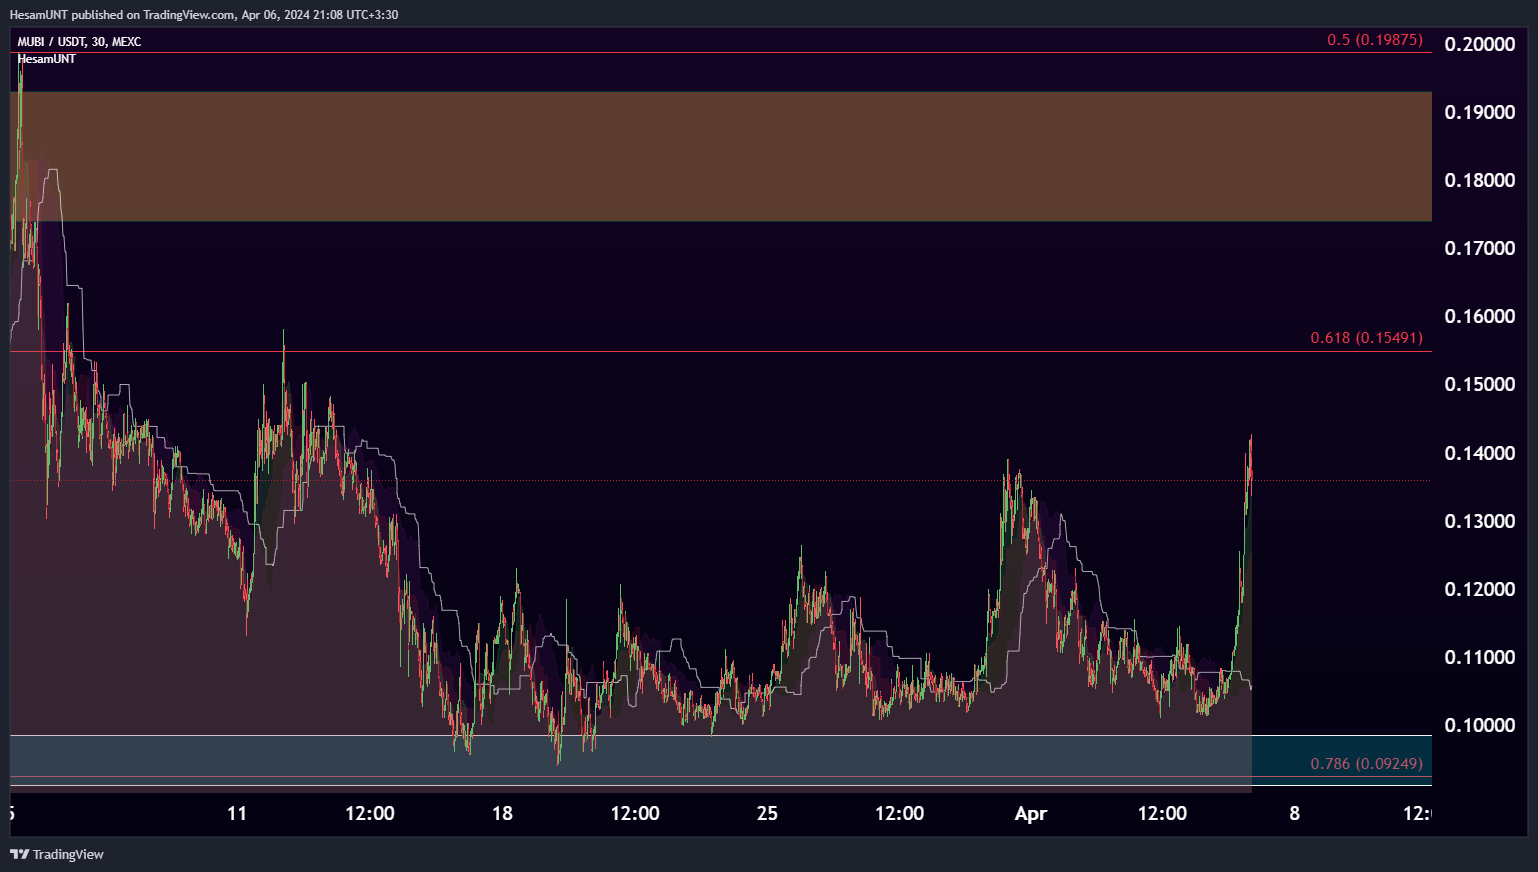Click the 0.15000 price axis label

(1480, 384)
